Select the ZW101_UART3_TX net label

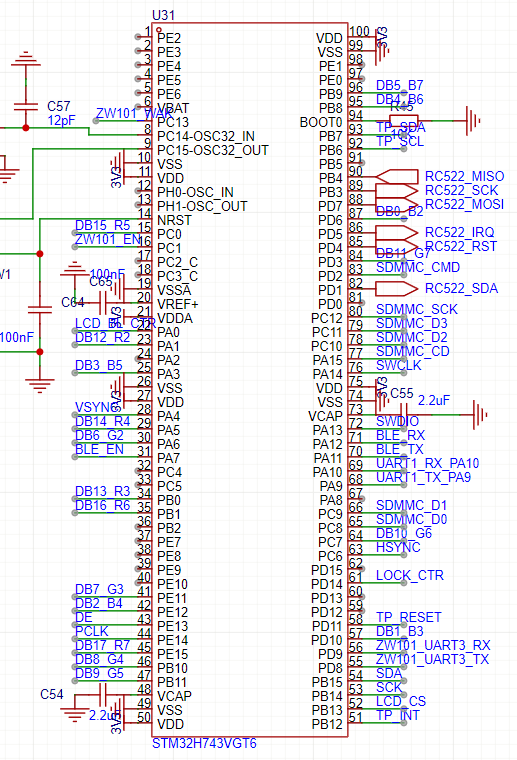pyautogui.click(x=433, y=660)
